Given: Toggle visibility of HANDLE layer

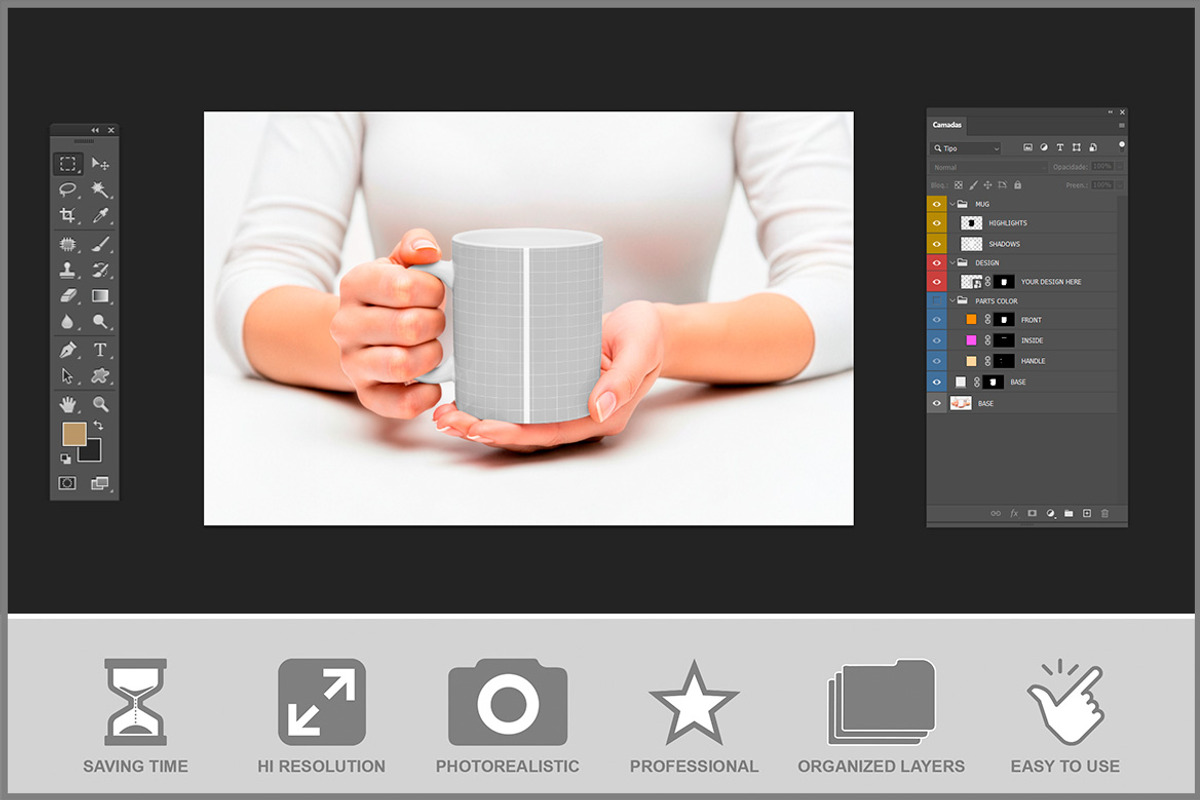Looking at the screenshot, I should click(937, 361).
